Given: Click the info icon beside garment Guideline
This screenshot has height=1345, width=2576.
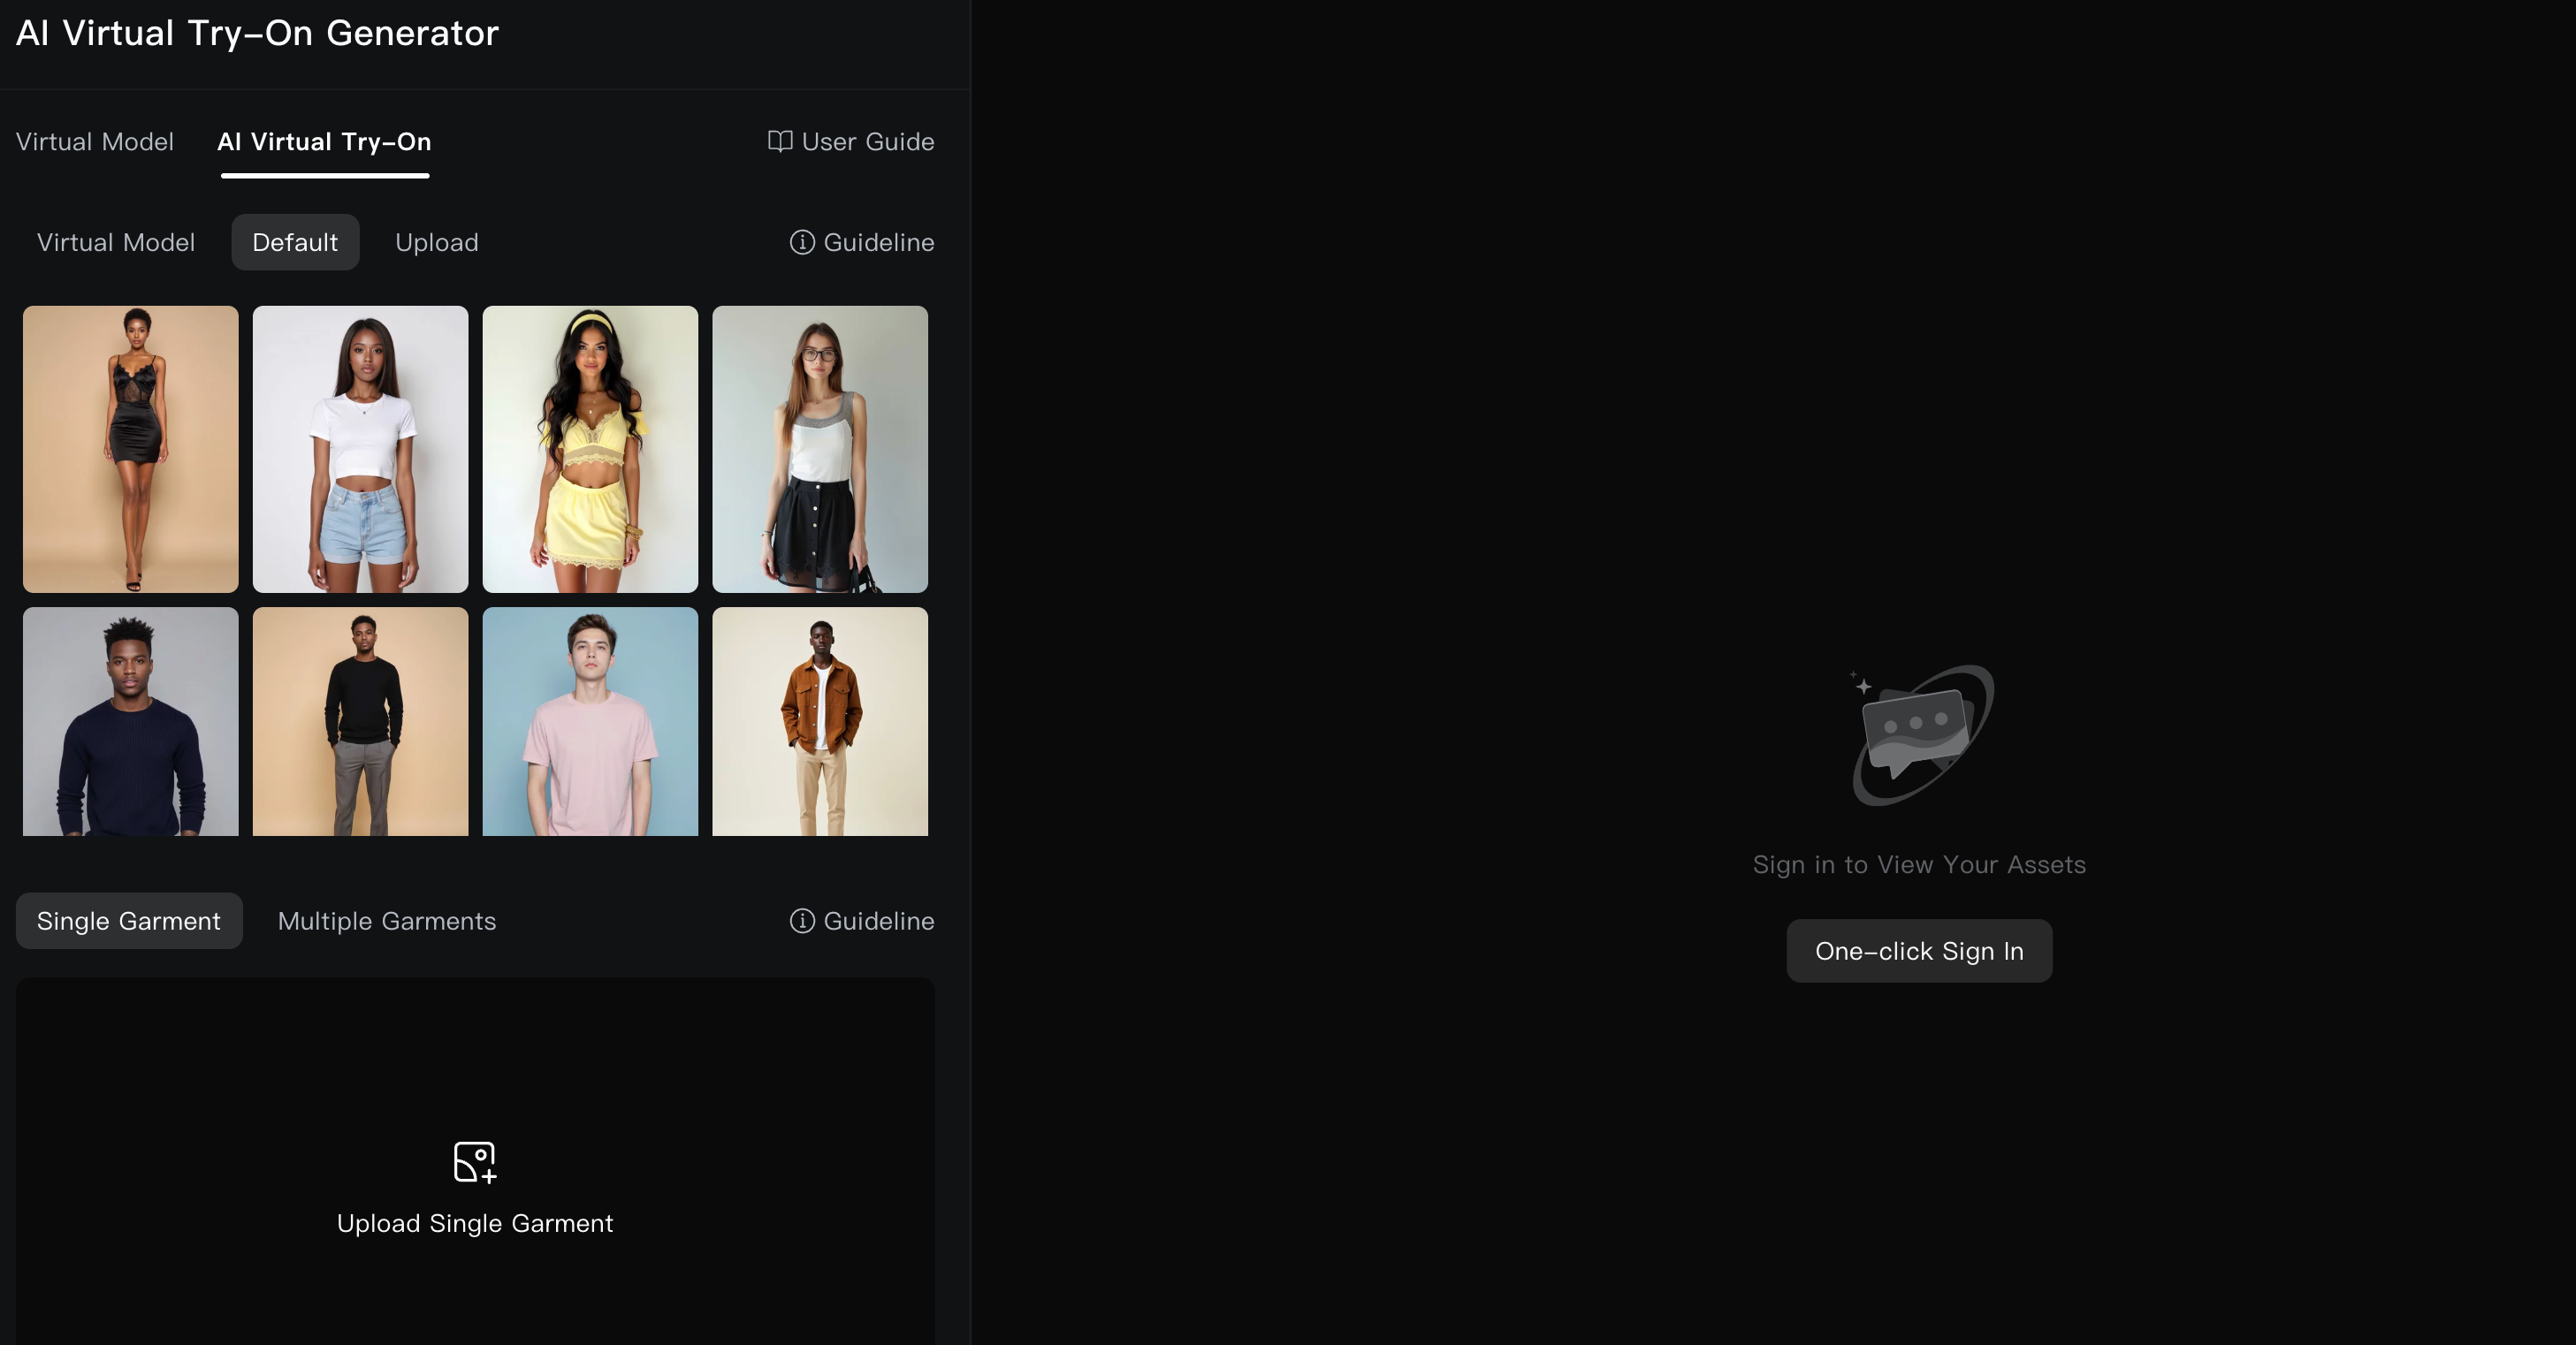Looking at the screenshot, I should click(x=802, y=921).
